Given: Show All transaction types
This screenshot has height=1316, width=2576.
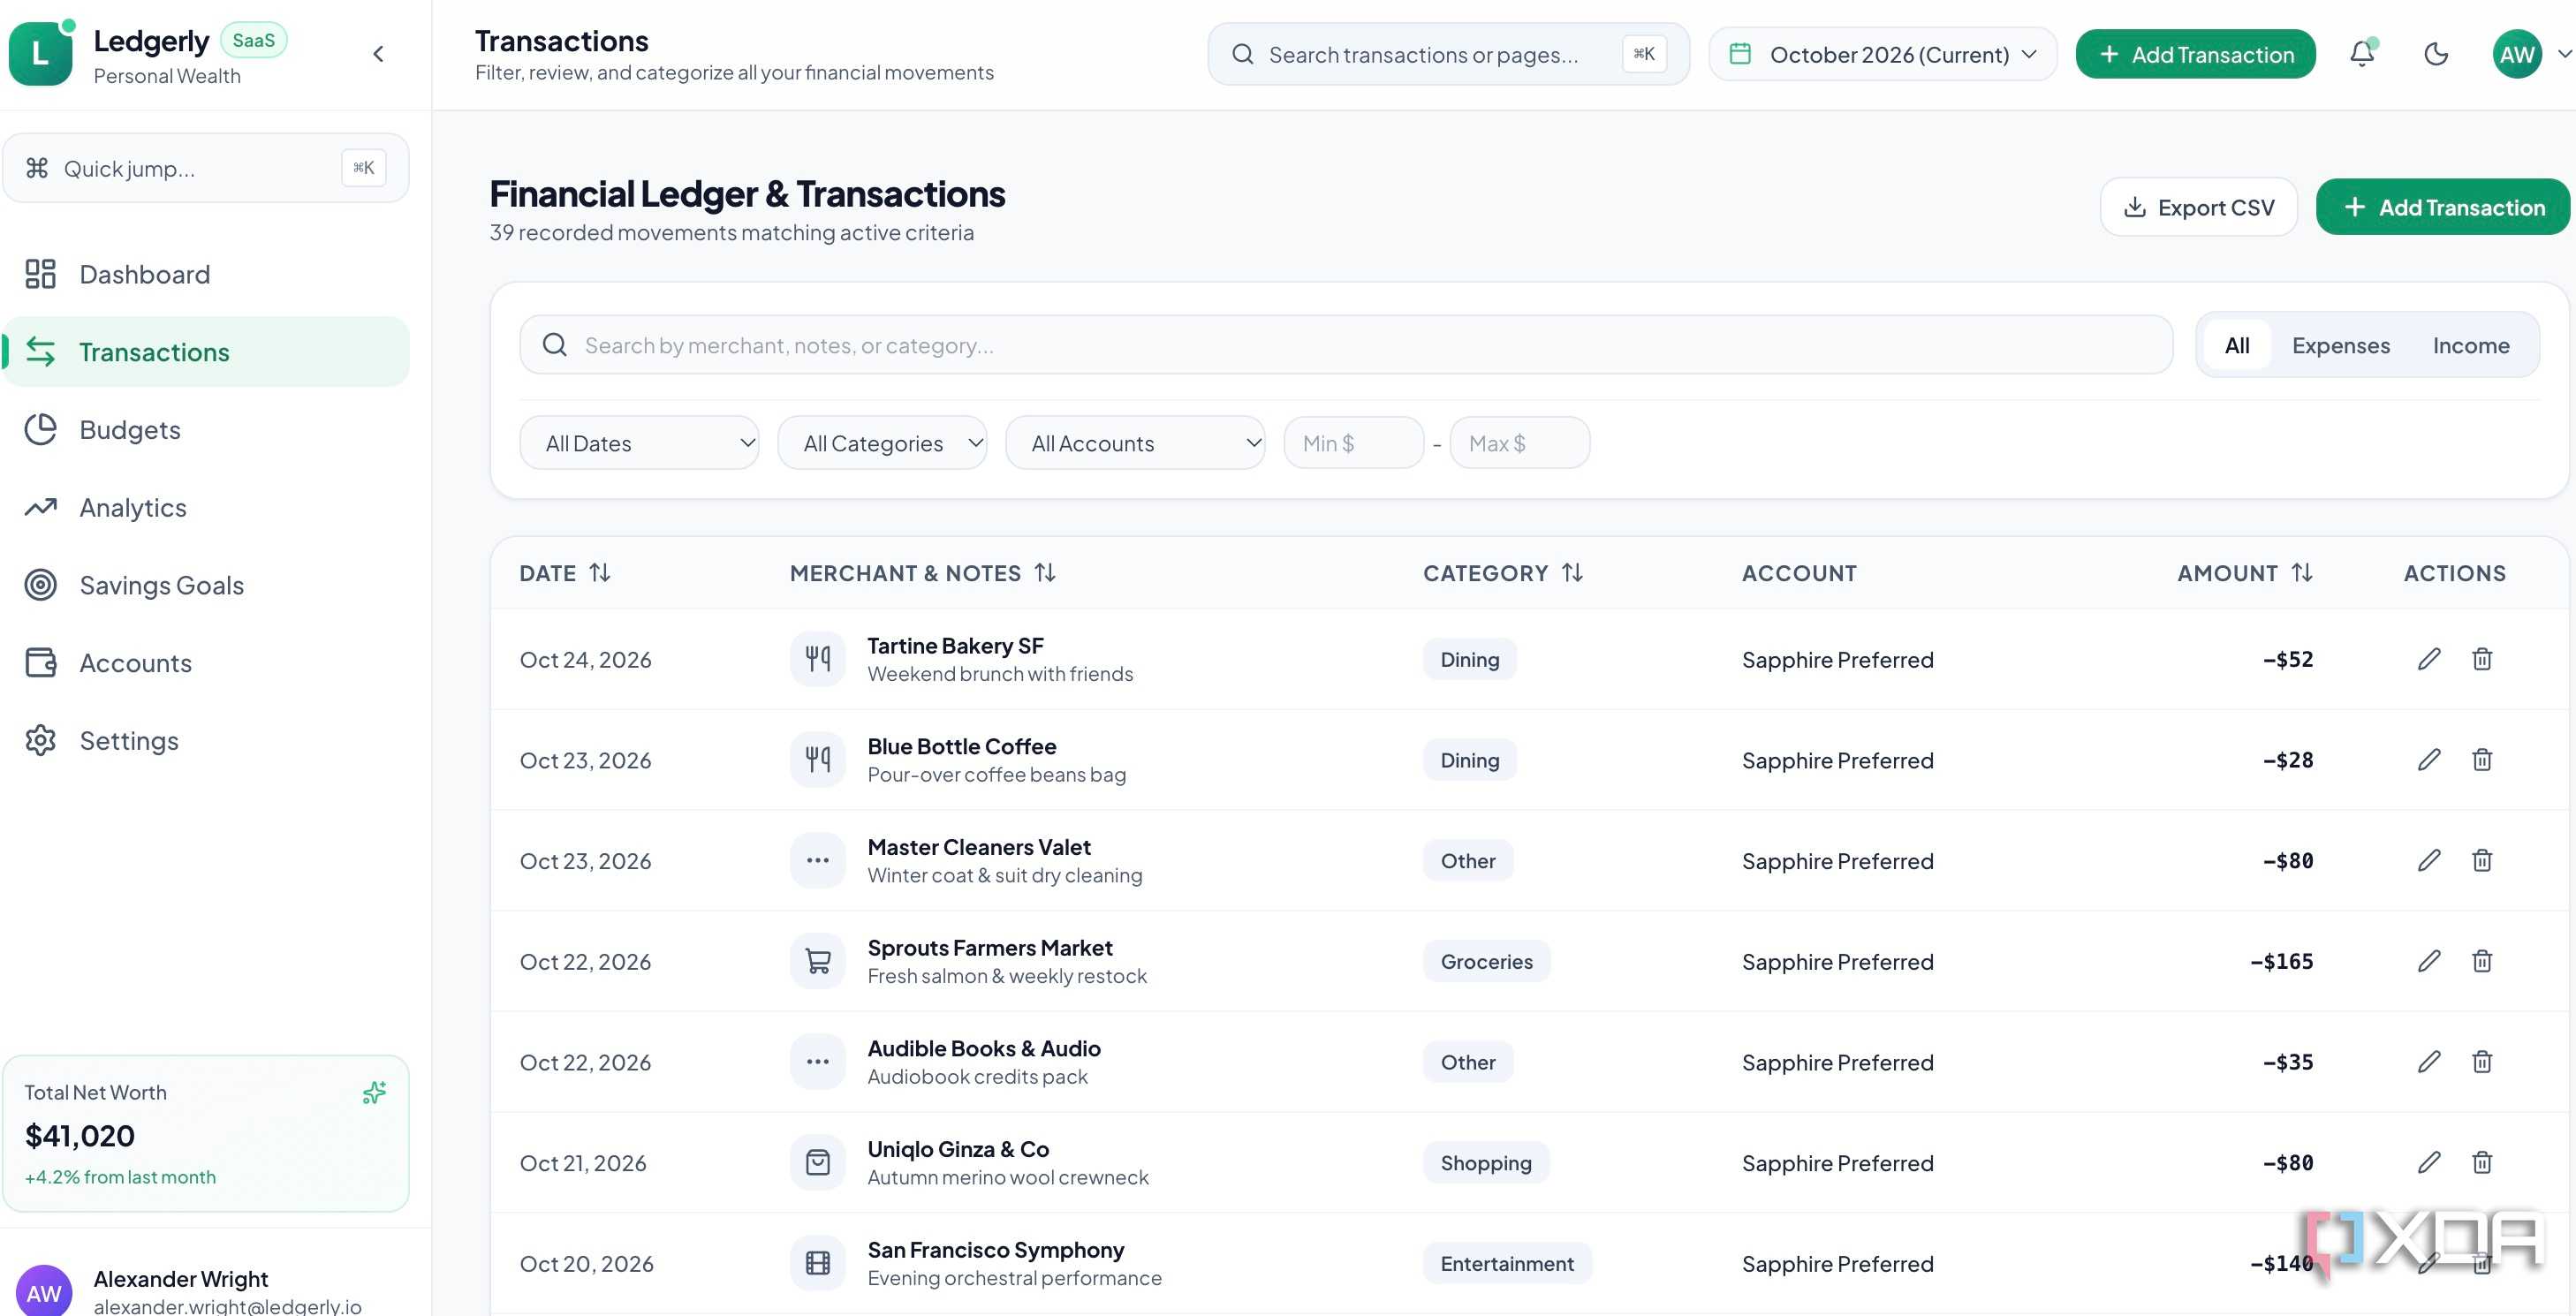Looking at the screenshot, I should click(x=2237, y=345).
